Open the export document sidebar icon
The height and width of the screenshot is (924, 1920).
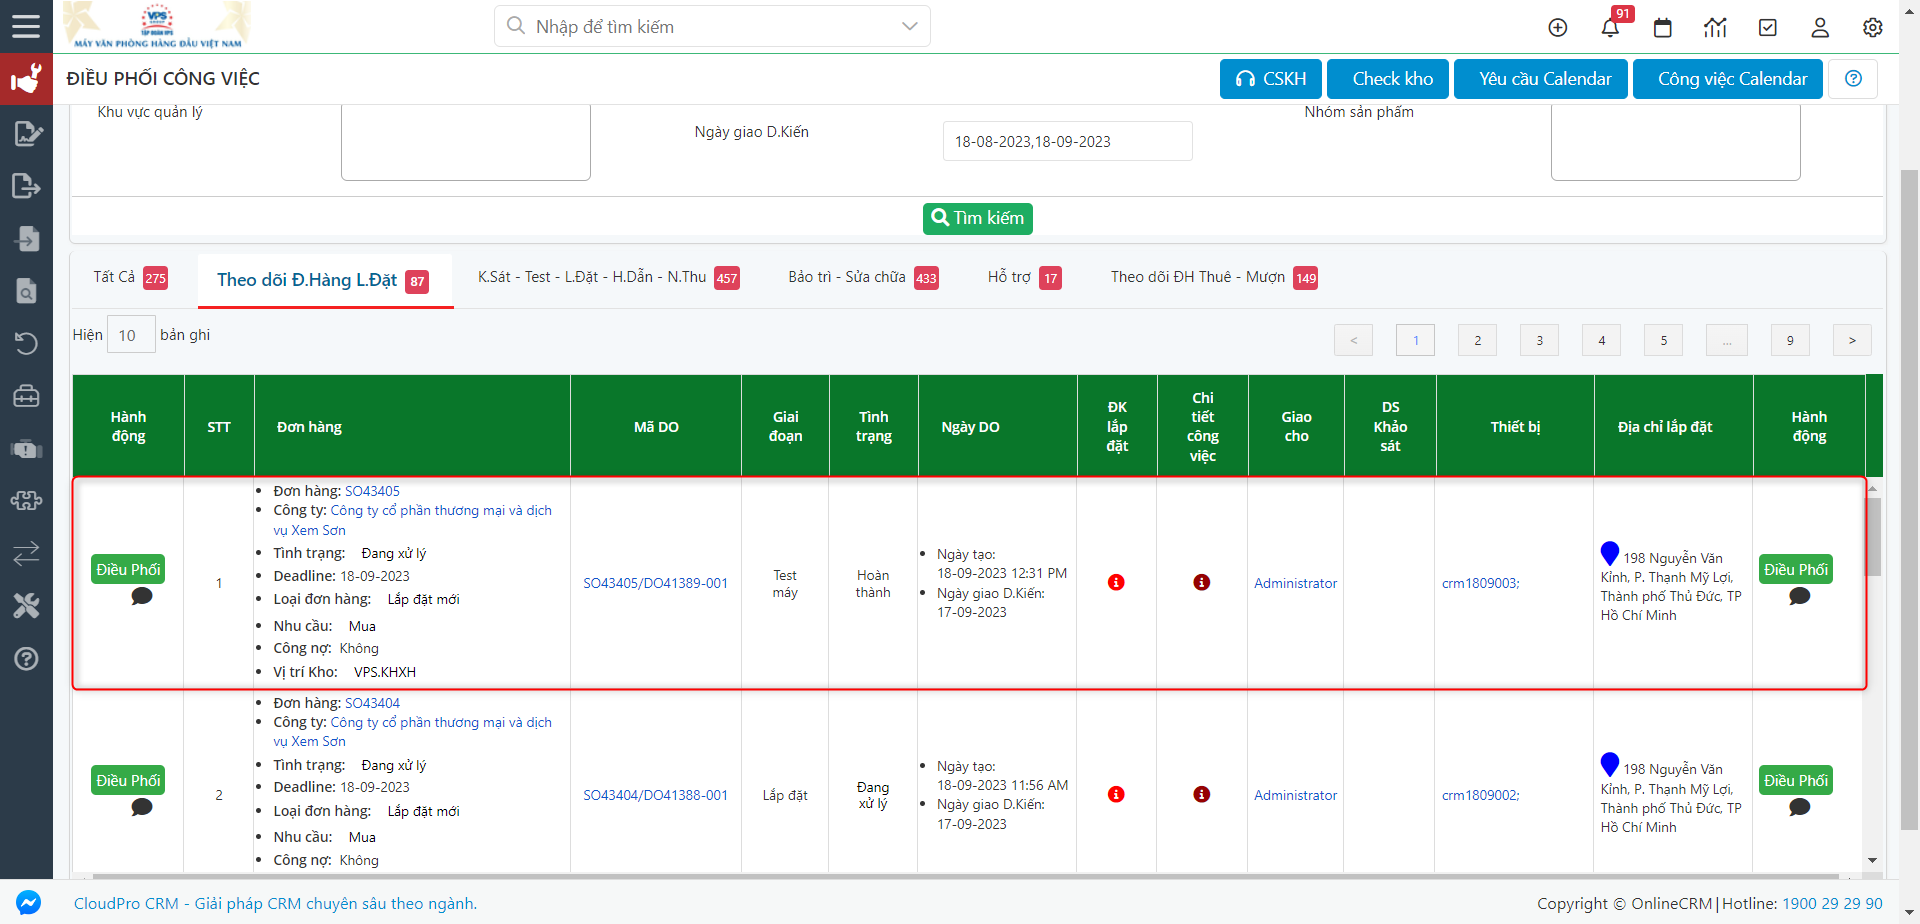pos(26,186)
